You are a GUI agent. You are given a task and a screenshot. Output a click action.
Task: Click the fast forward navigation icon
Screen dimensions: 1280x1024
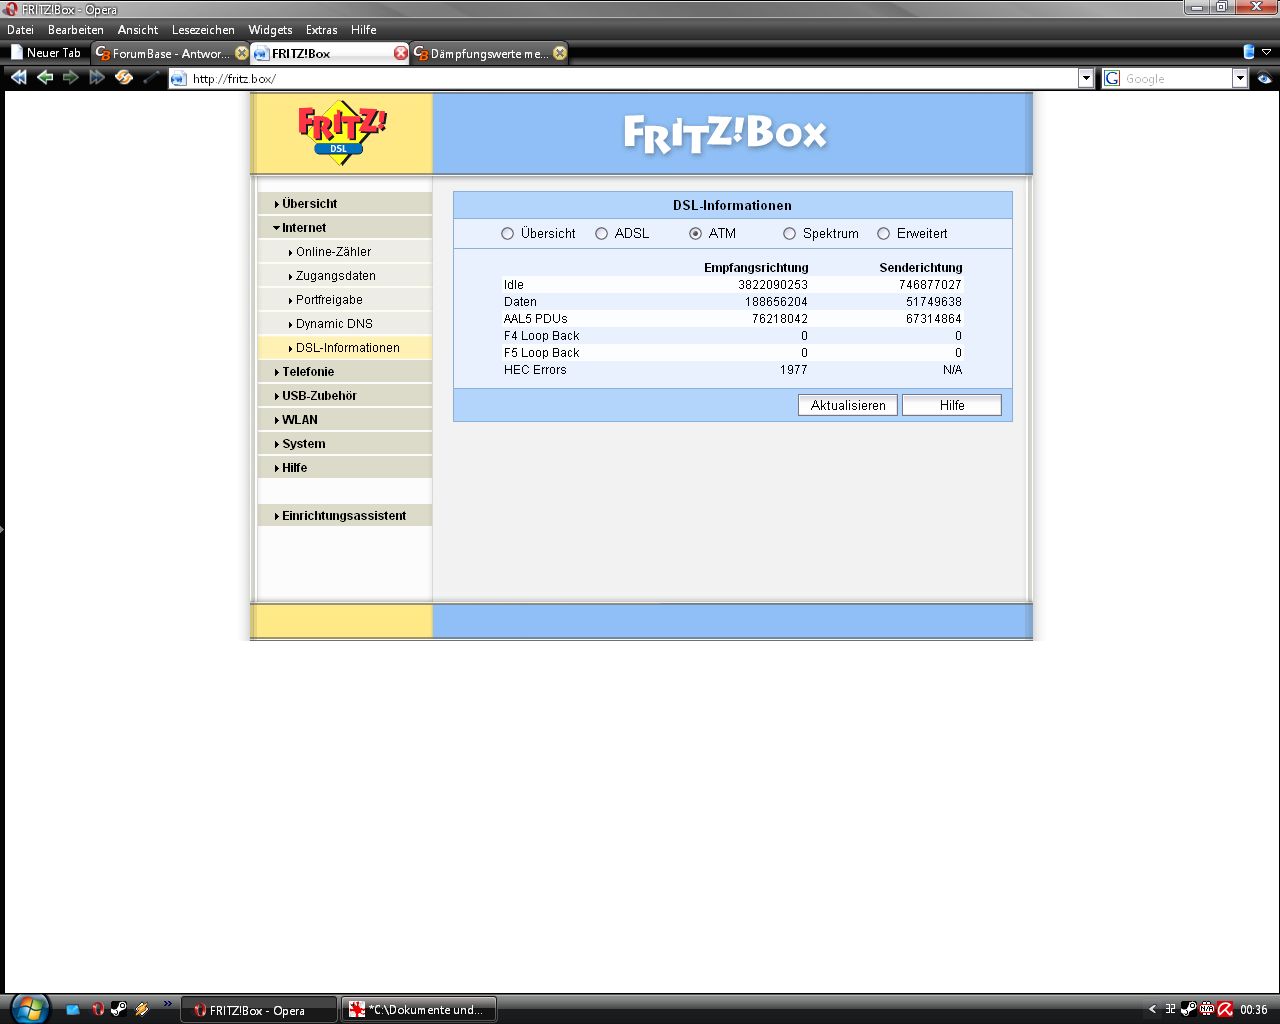click(97, 78)
